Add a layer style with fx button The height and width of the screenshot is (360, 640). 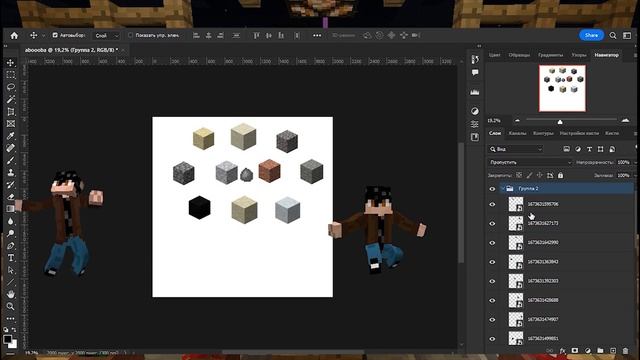pos(562,351)
